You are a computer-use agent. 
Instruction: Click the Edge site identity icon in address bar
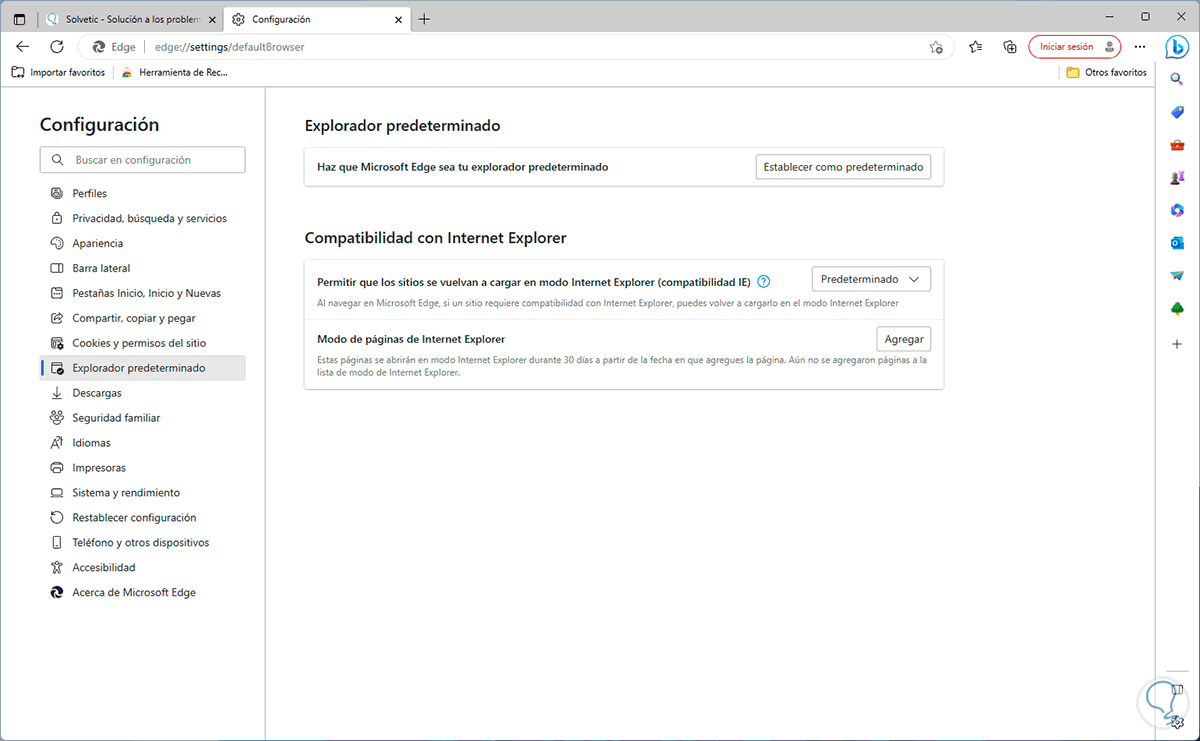coord(114,47)
